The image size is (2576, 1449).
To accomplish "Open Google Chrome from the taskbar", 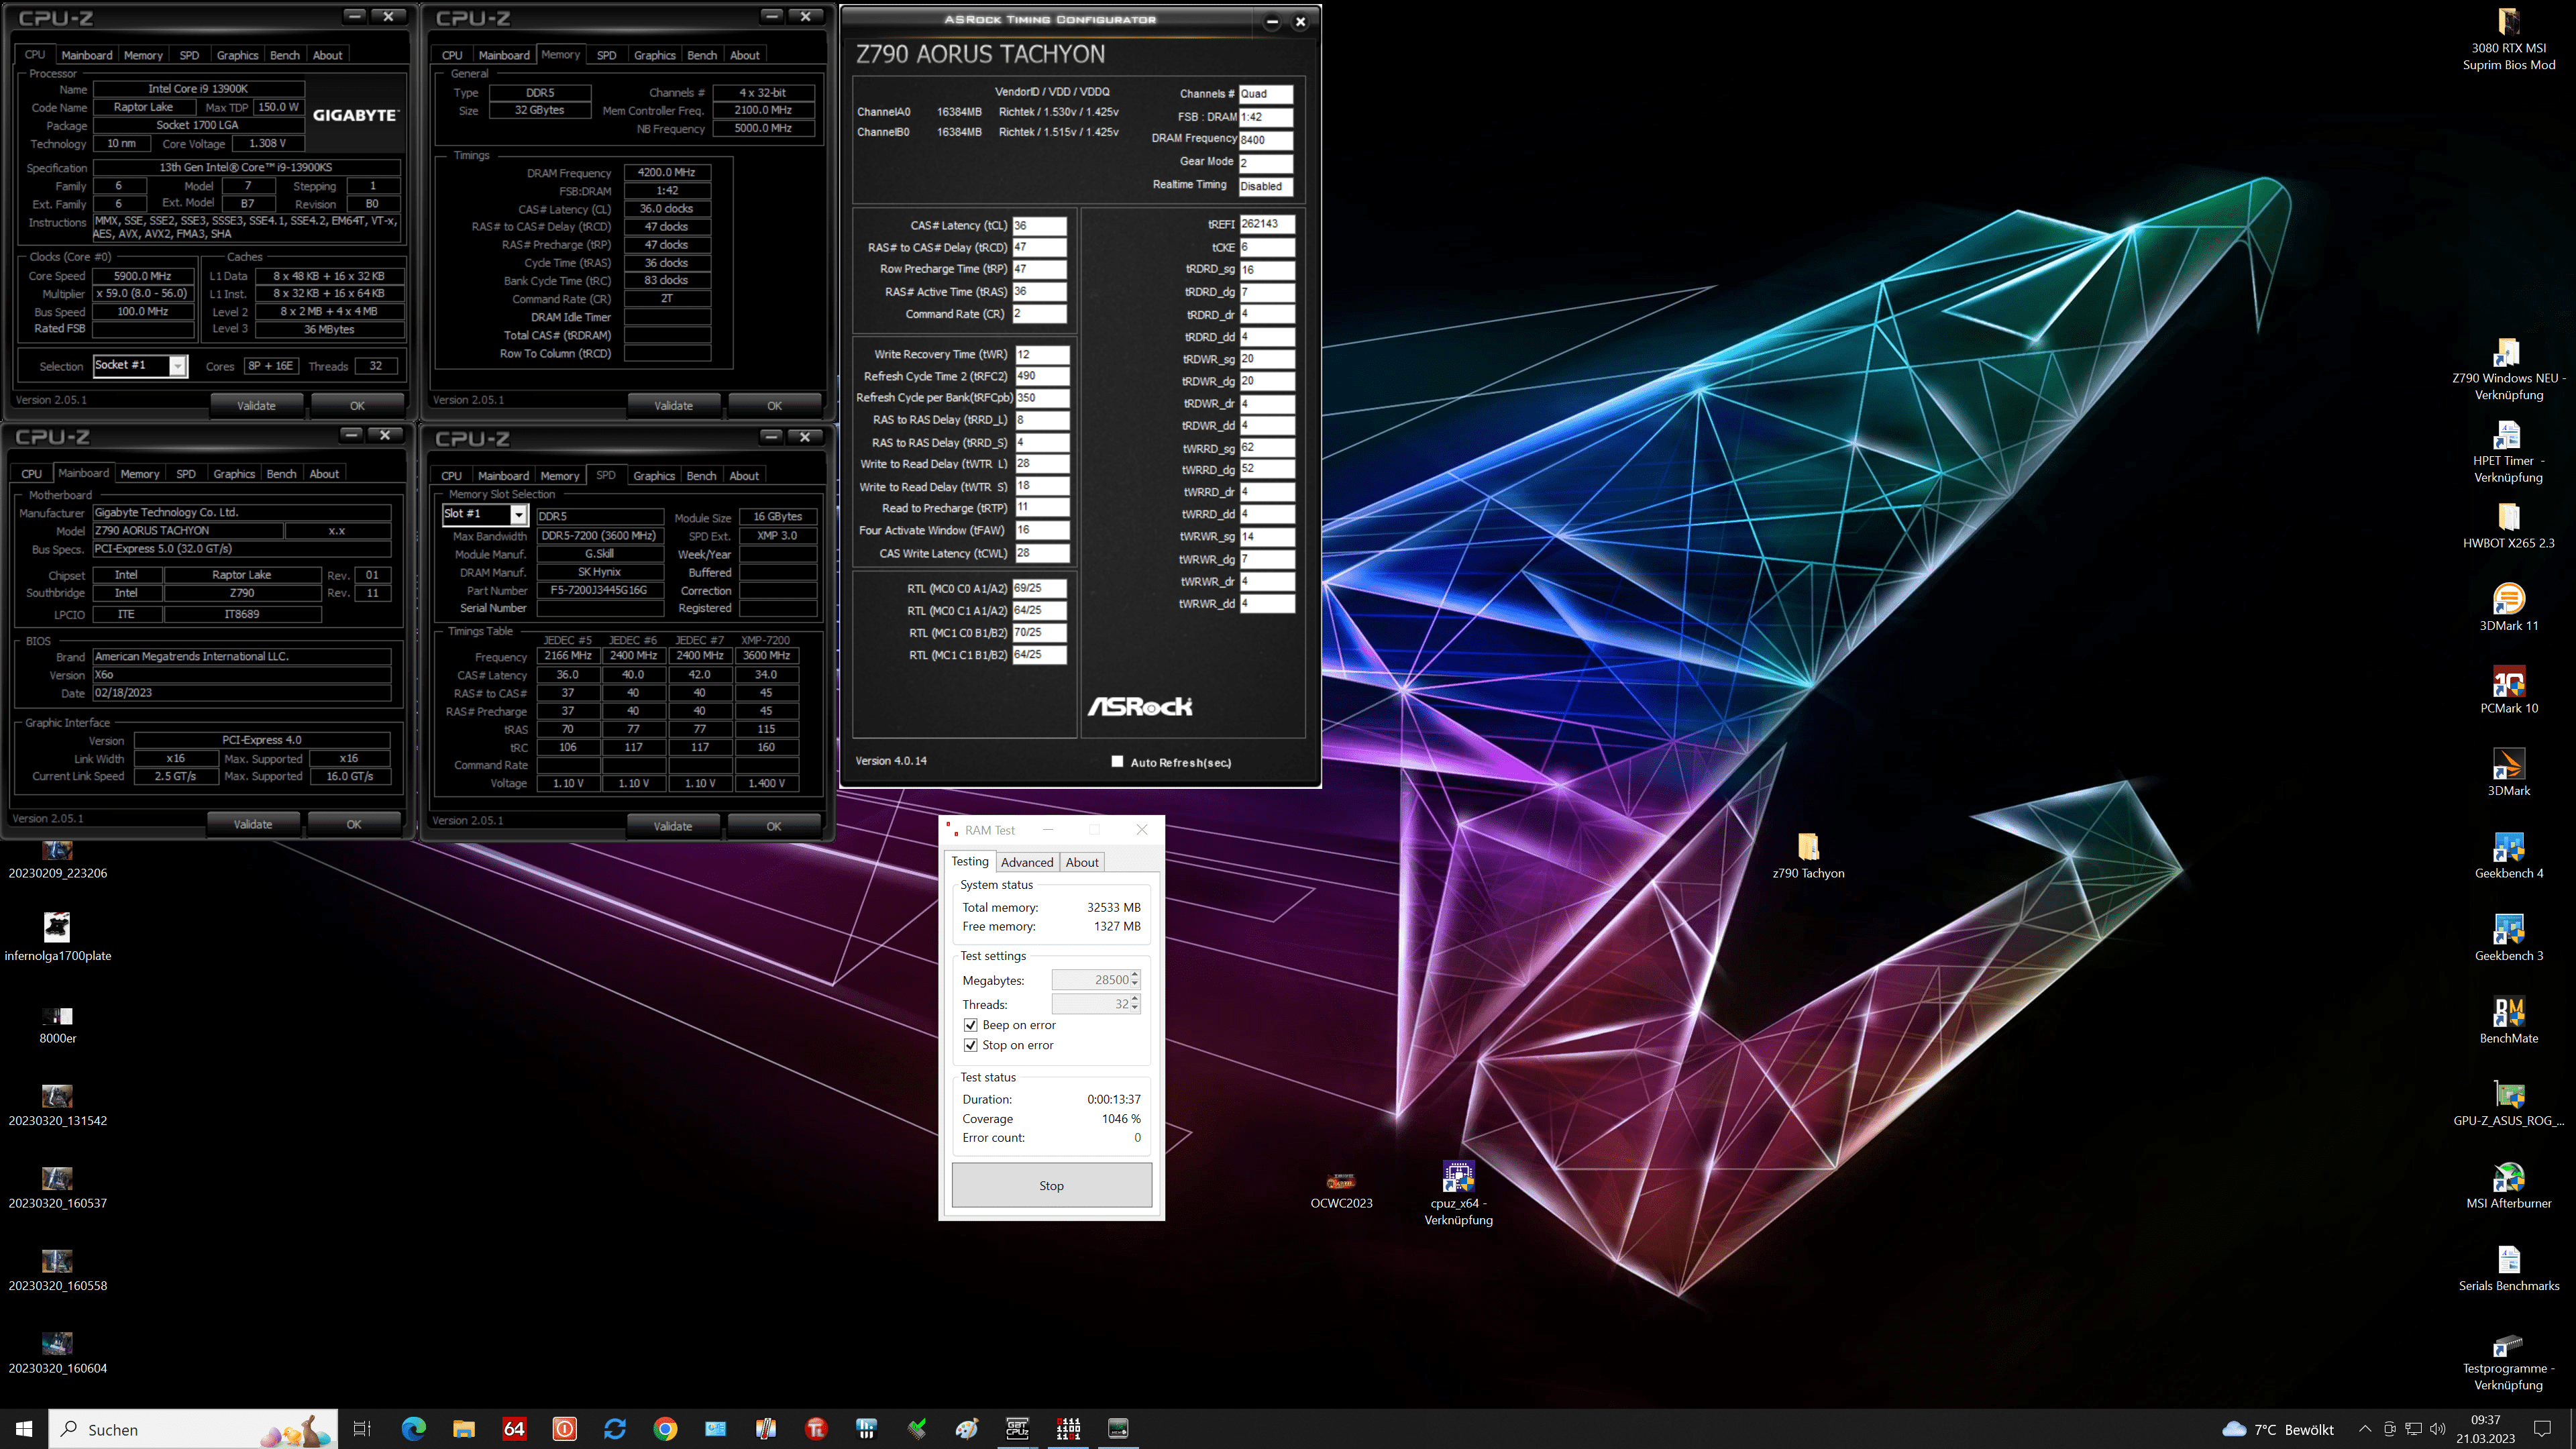I will pyautogui.click(x=665, y=1428).
